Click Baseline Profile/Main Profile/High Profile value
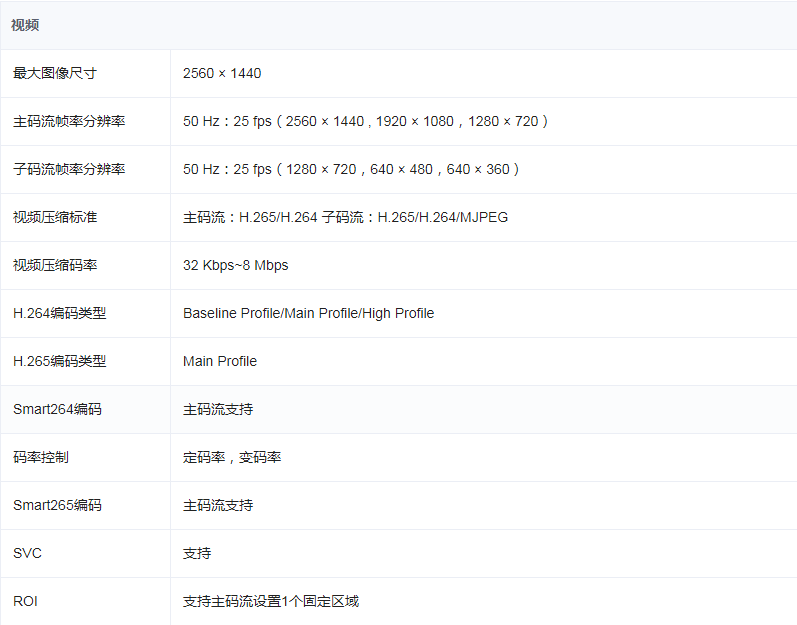Screen dimensions: 797x625 [309, 313]
